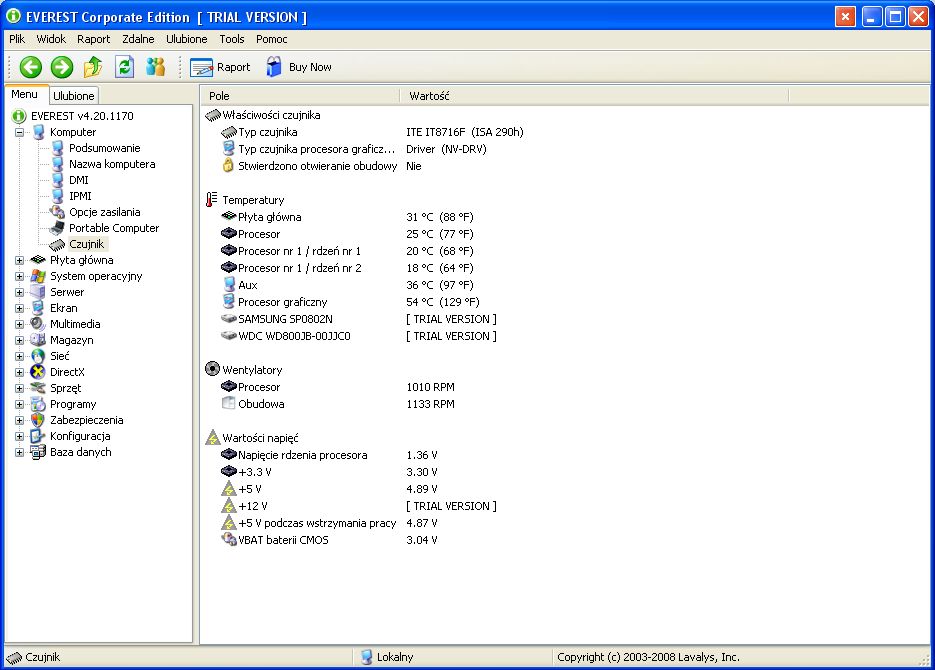
Task: Click the Sieć globe icon
Action: coord(38,356)
